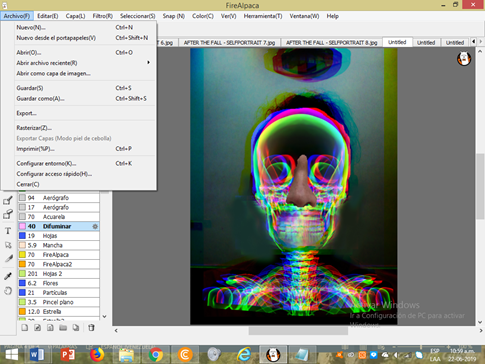Select the Hojas brush row
Screen dimensions: 485x364
click(x=59, y=236)
